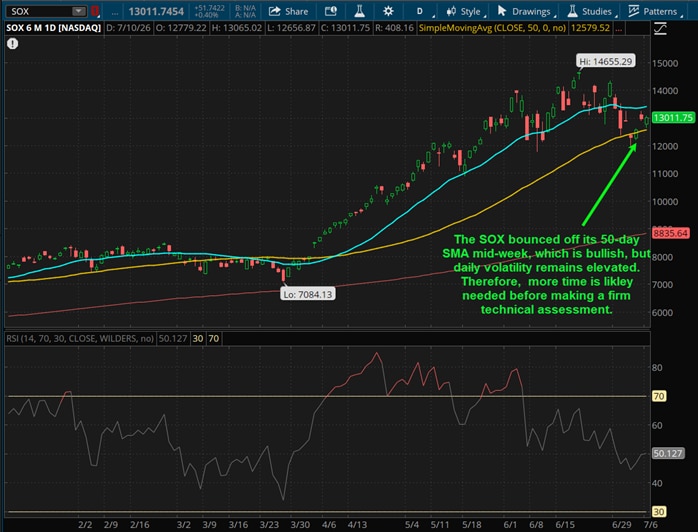Click the last price 13011.7454 readout

[156, 12]
